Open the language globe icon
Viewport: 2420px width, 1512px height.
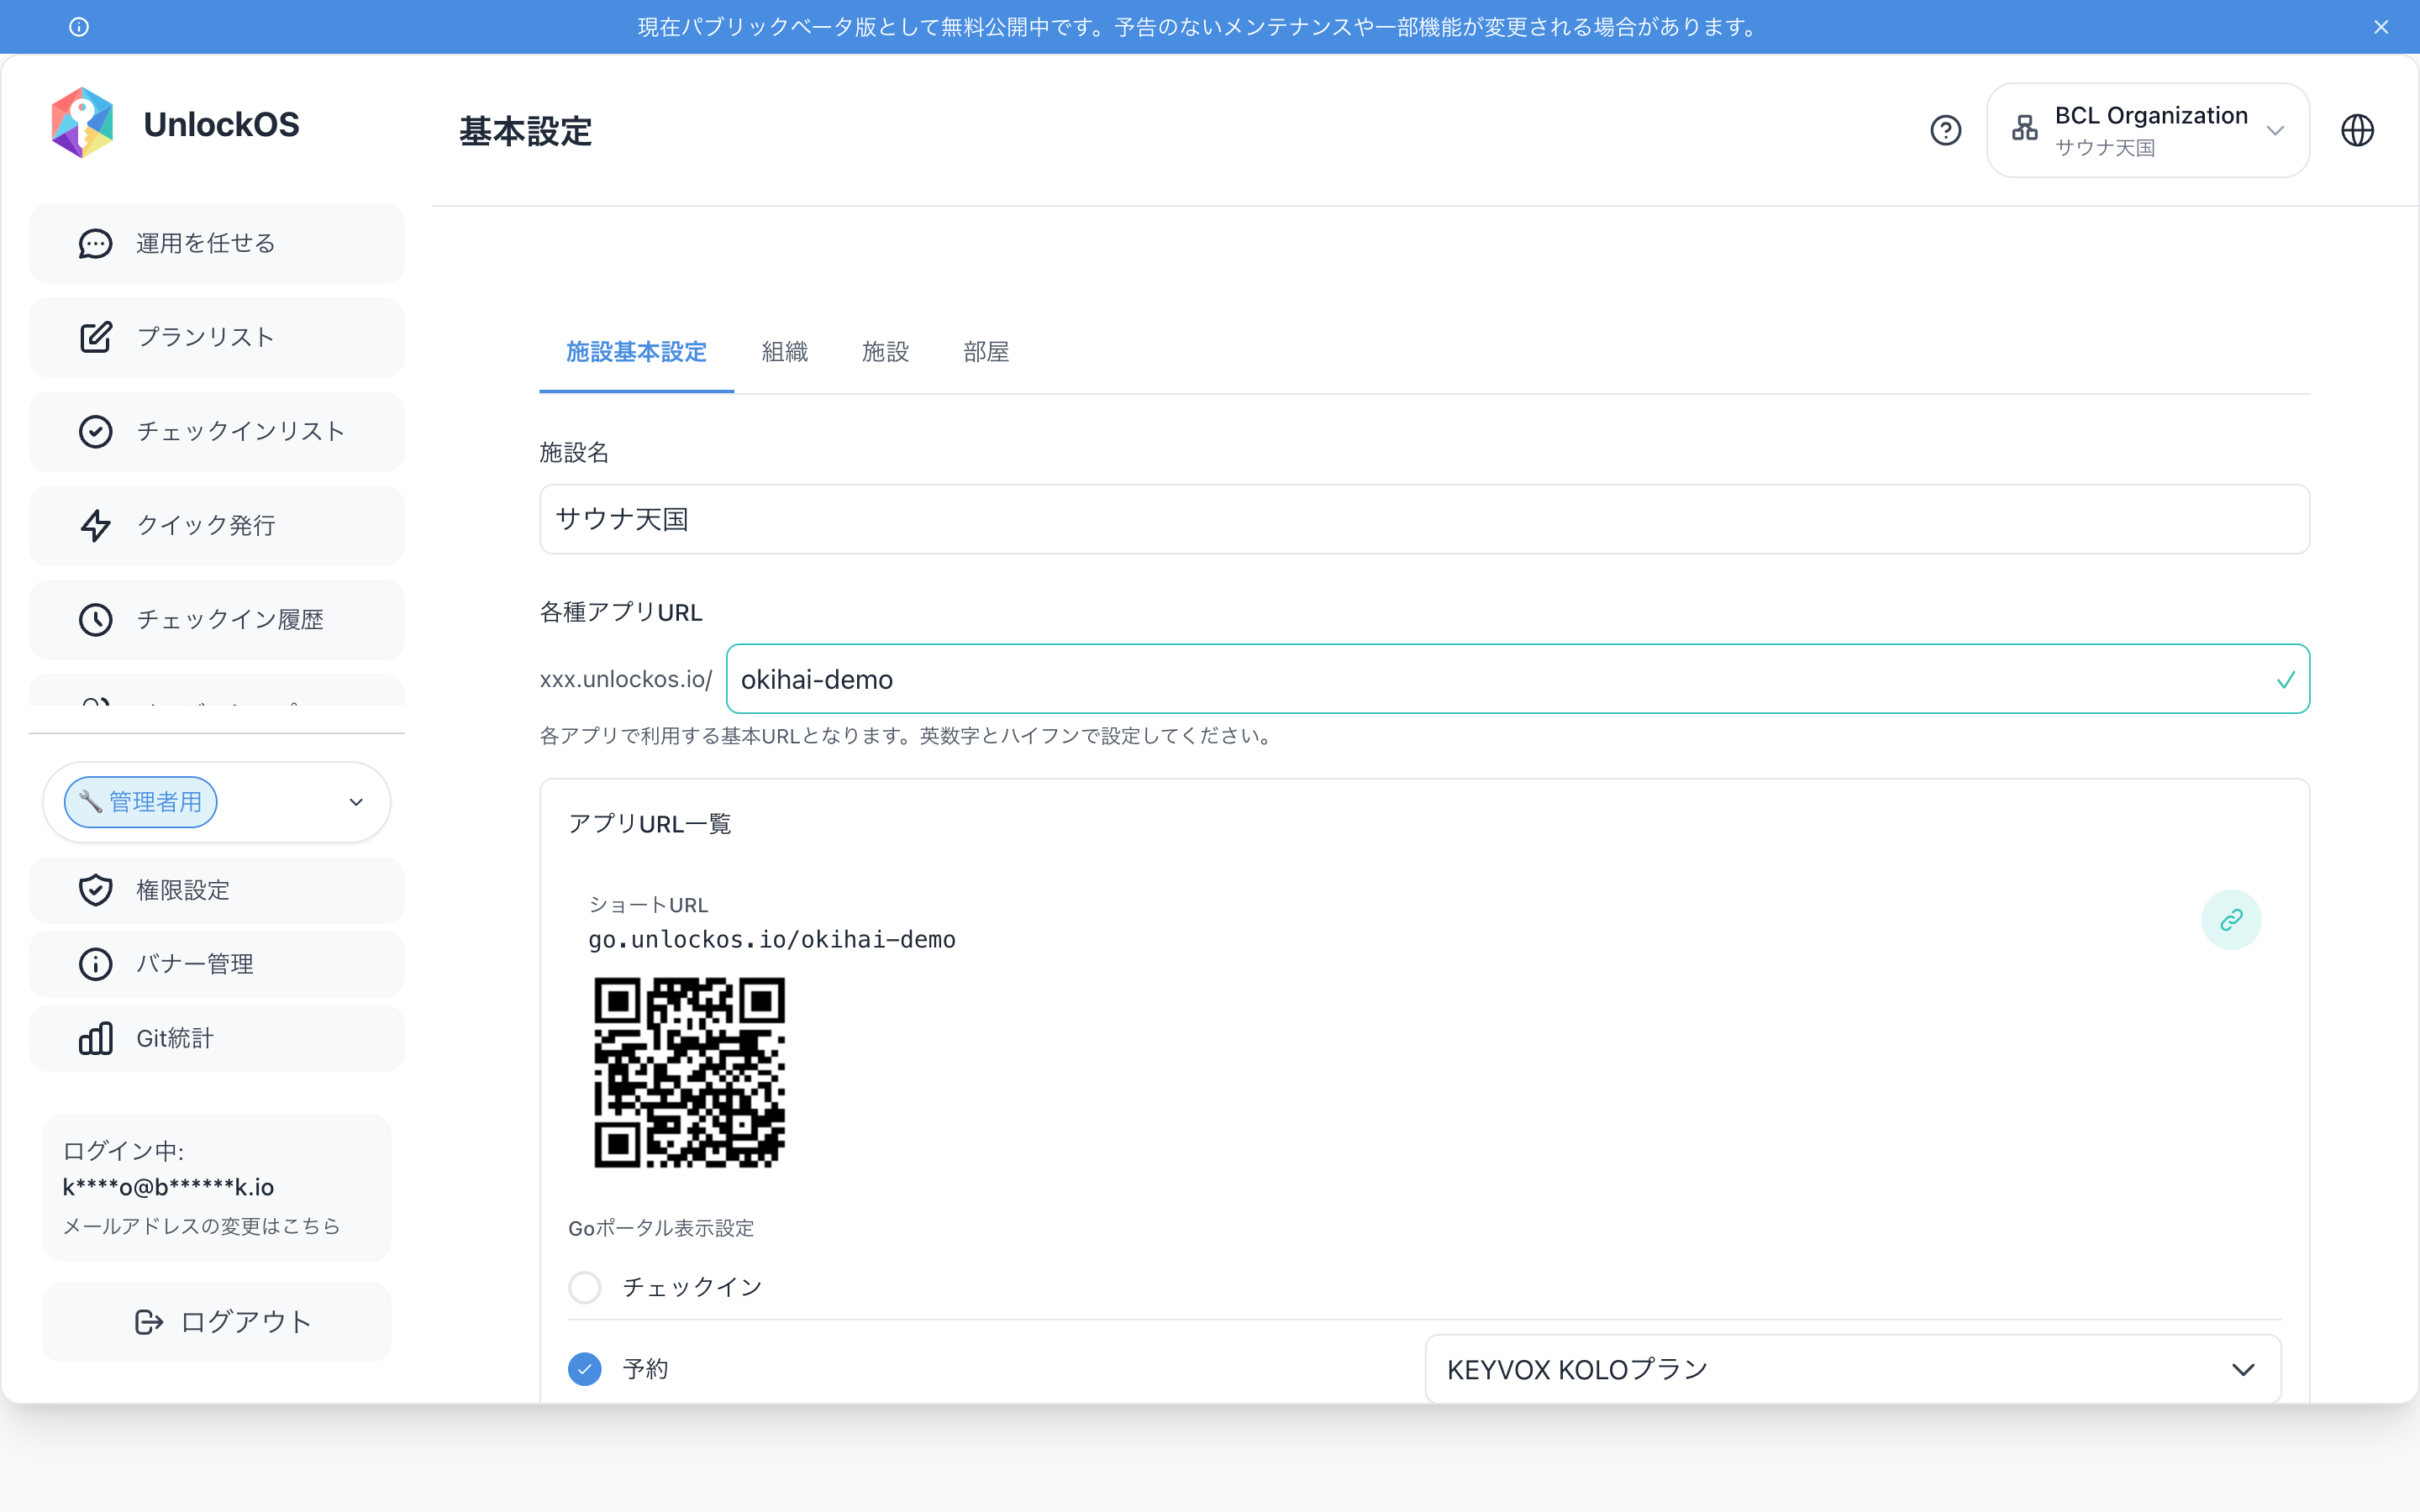pyautogui.click(x=2357, y=130)
